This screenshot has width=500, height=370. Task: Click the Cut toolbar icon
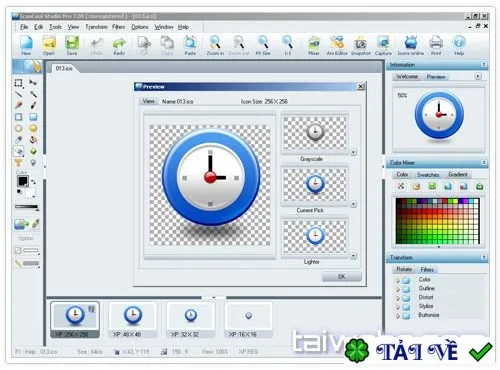pos(144,46)
